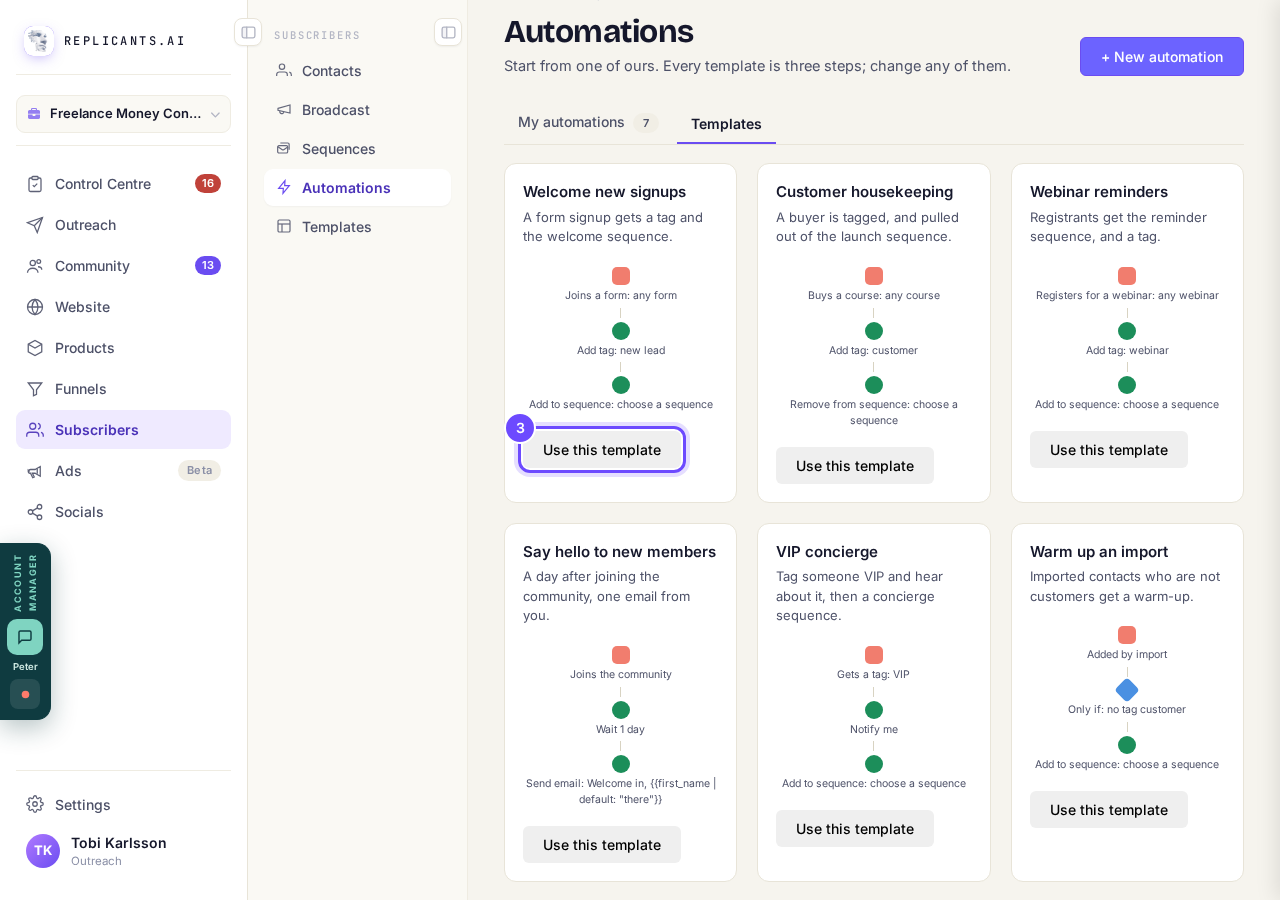Click the Outreach paper-plane icon
1280x900 pixels.
tap(35, 225)
